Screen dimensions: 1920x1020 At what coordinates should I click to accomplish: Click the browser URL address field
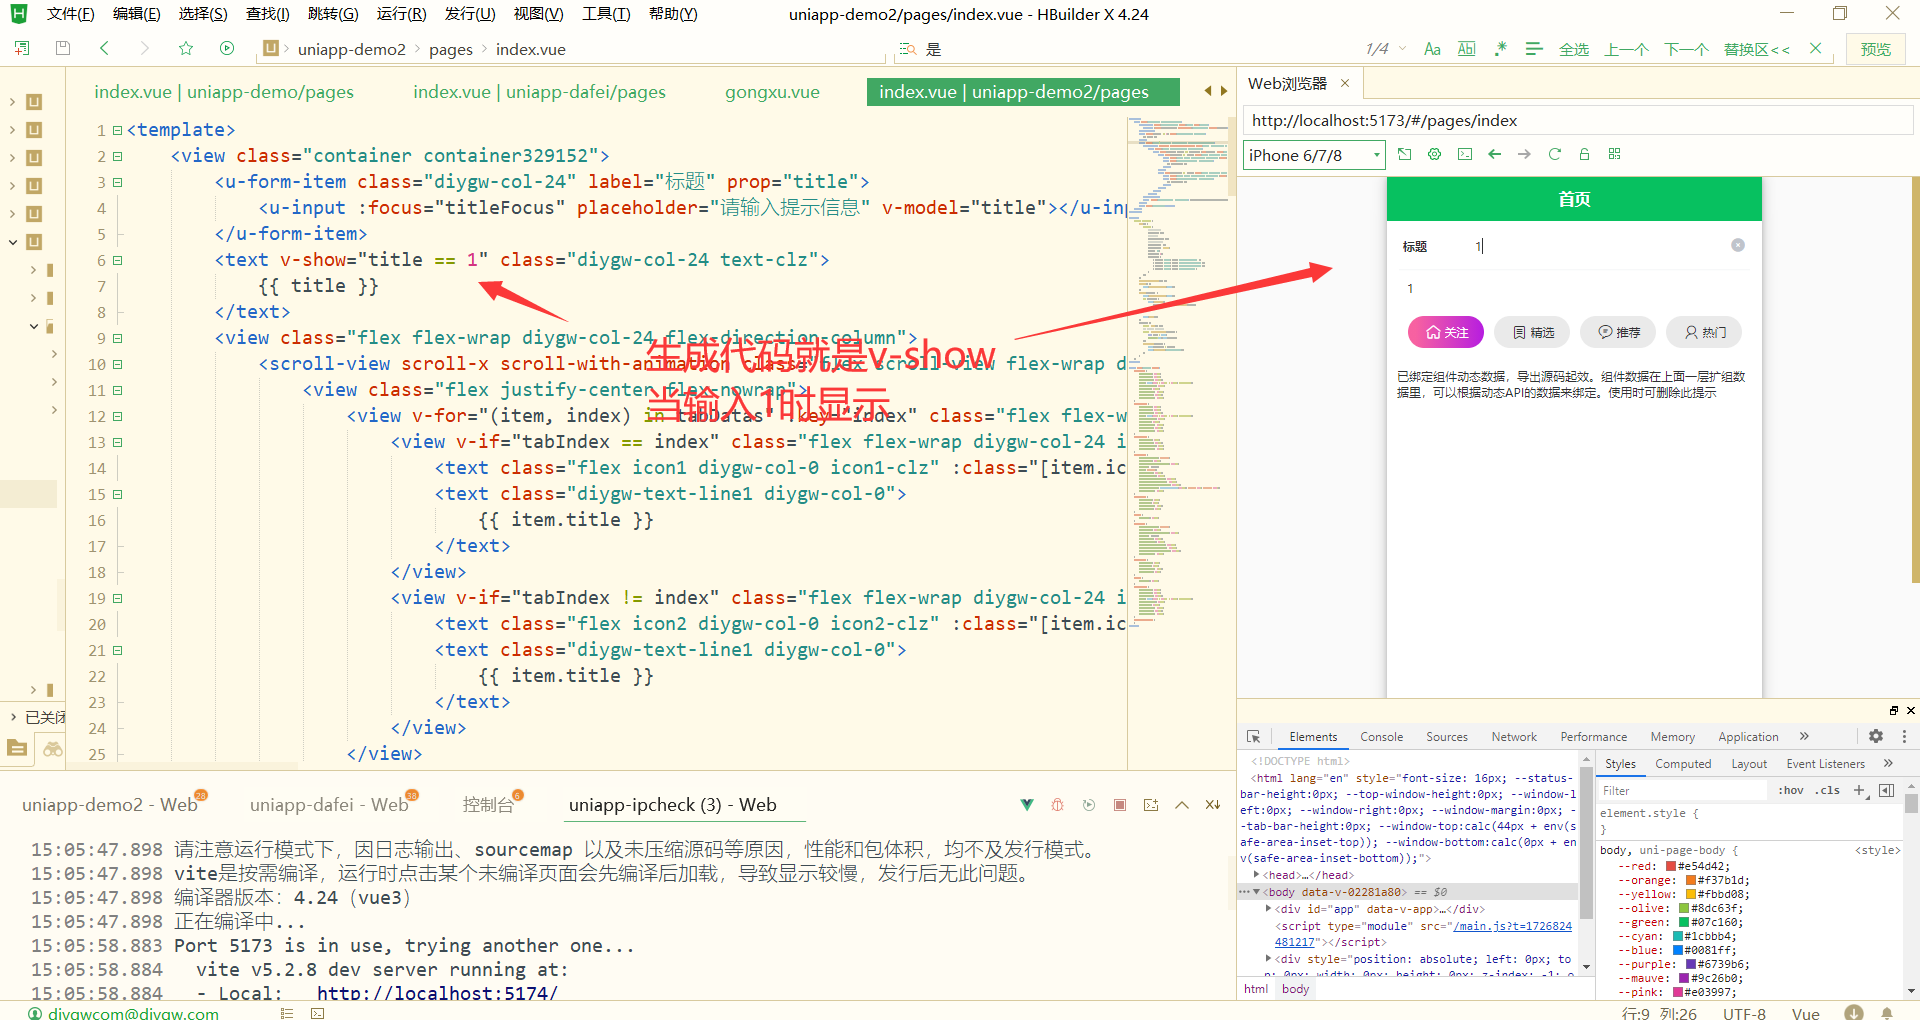pyautogui.click(x=1578, y=121)
